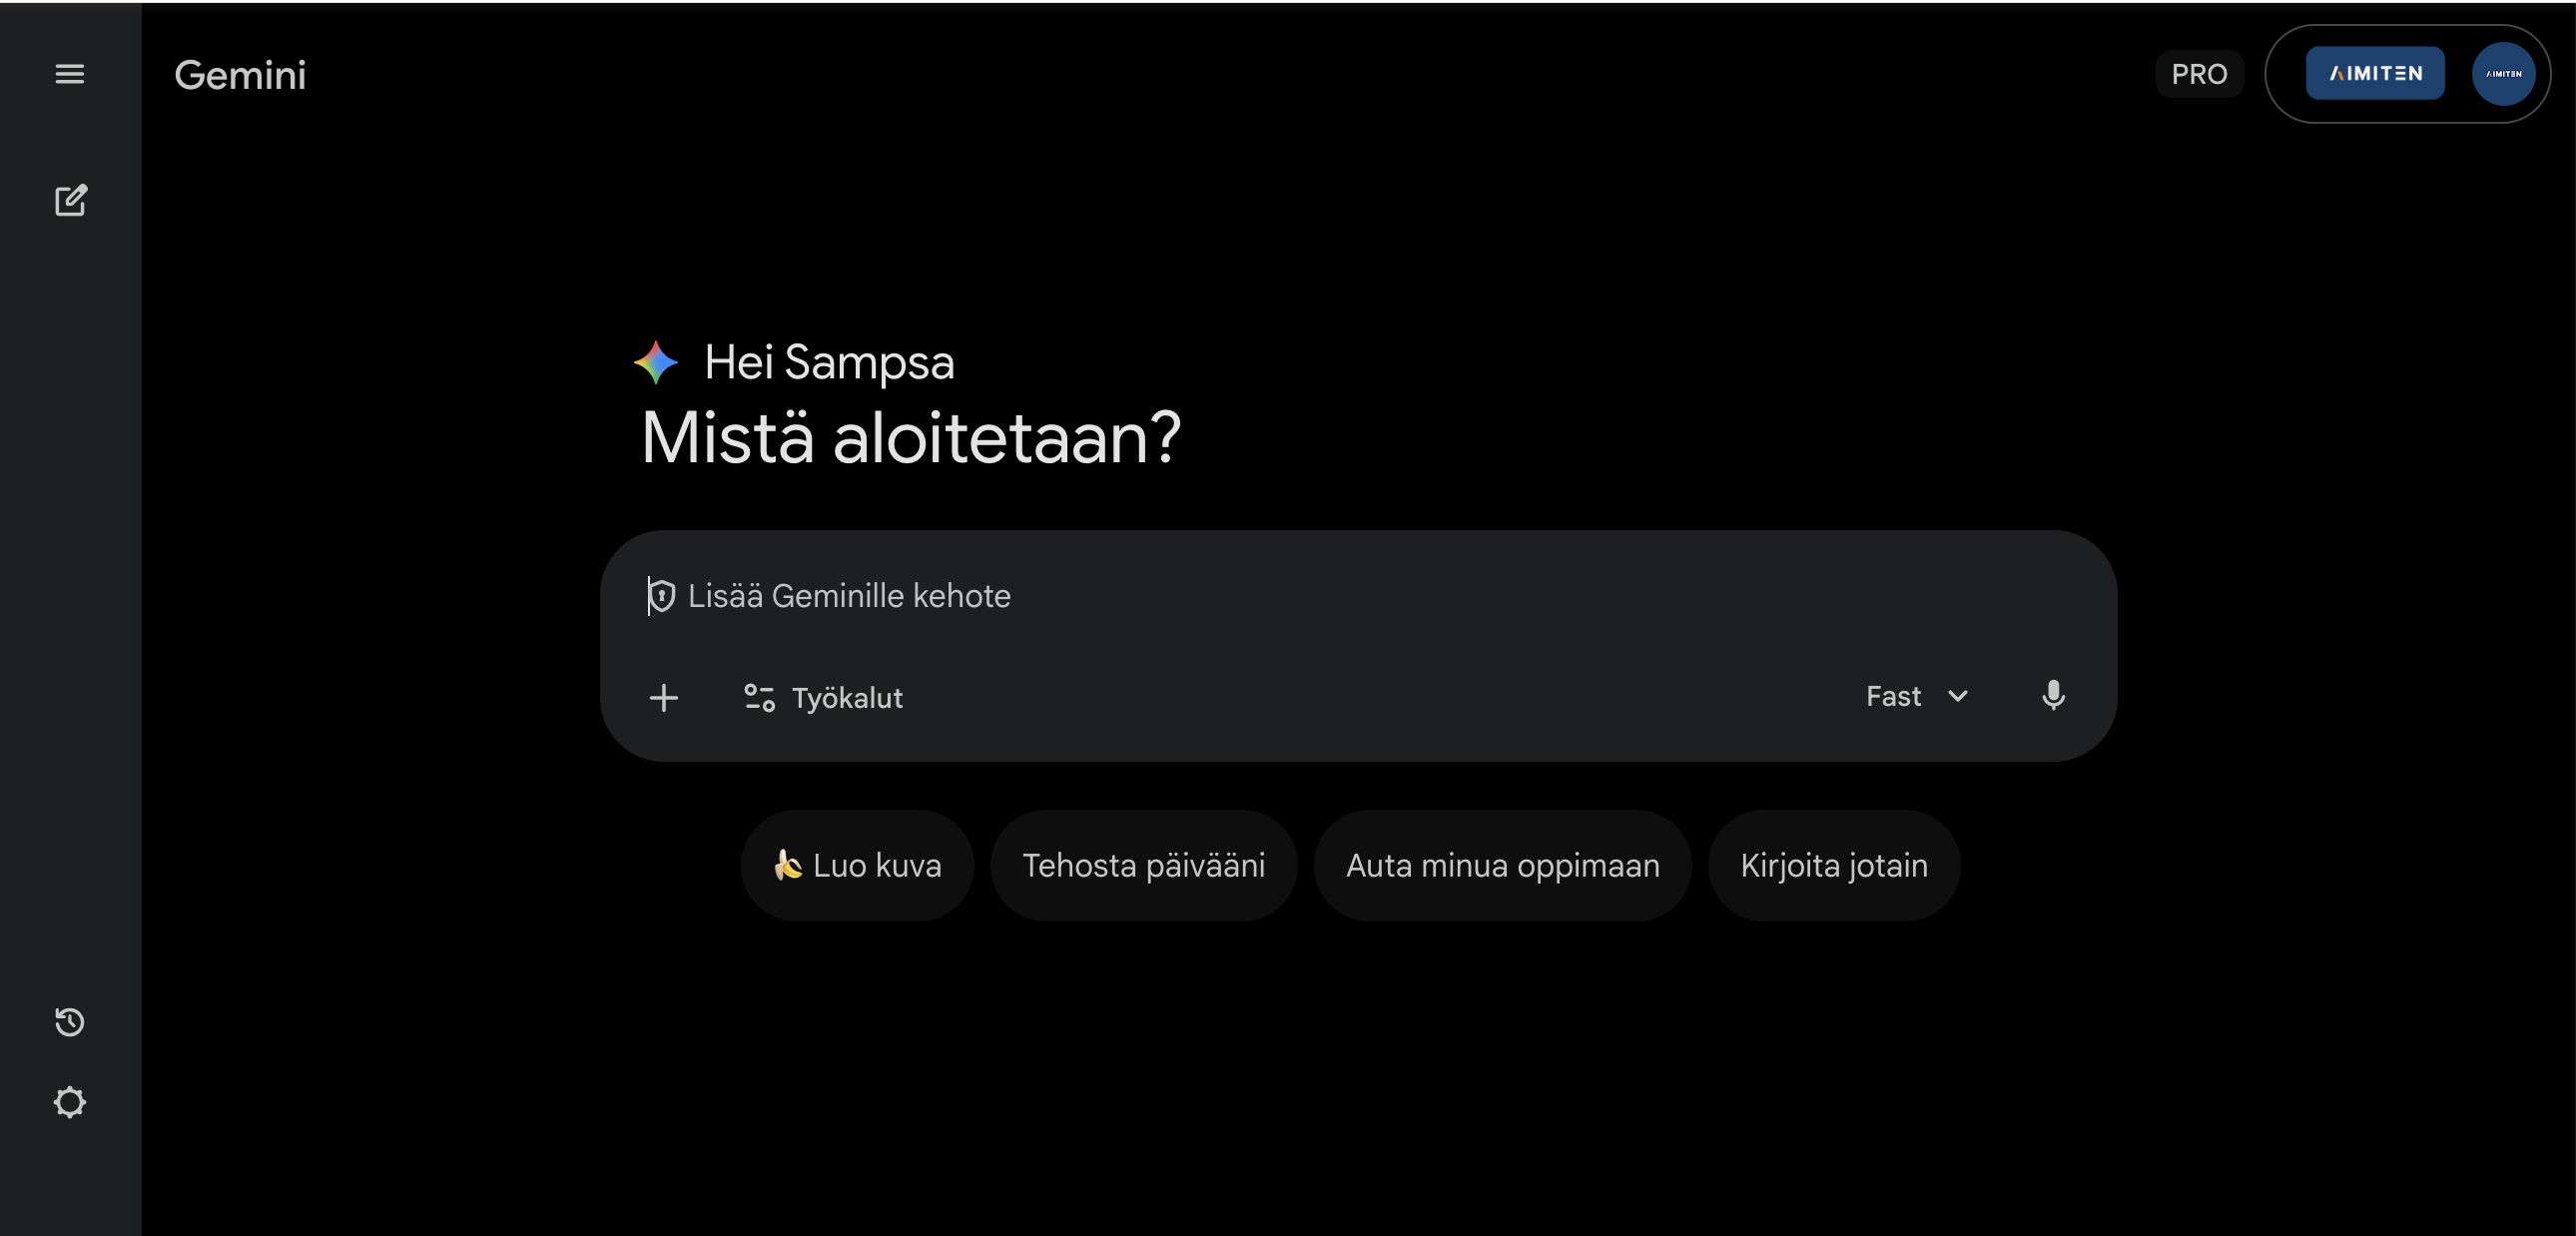Select the Luo kuva suggestion chip

tap(856, 865)
